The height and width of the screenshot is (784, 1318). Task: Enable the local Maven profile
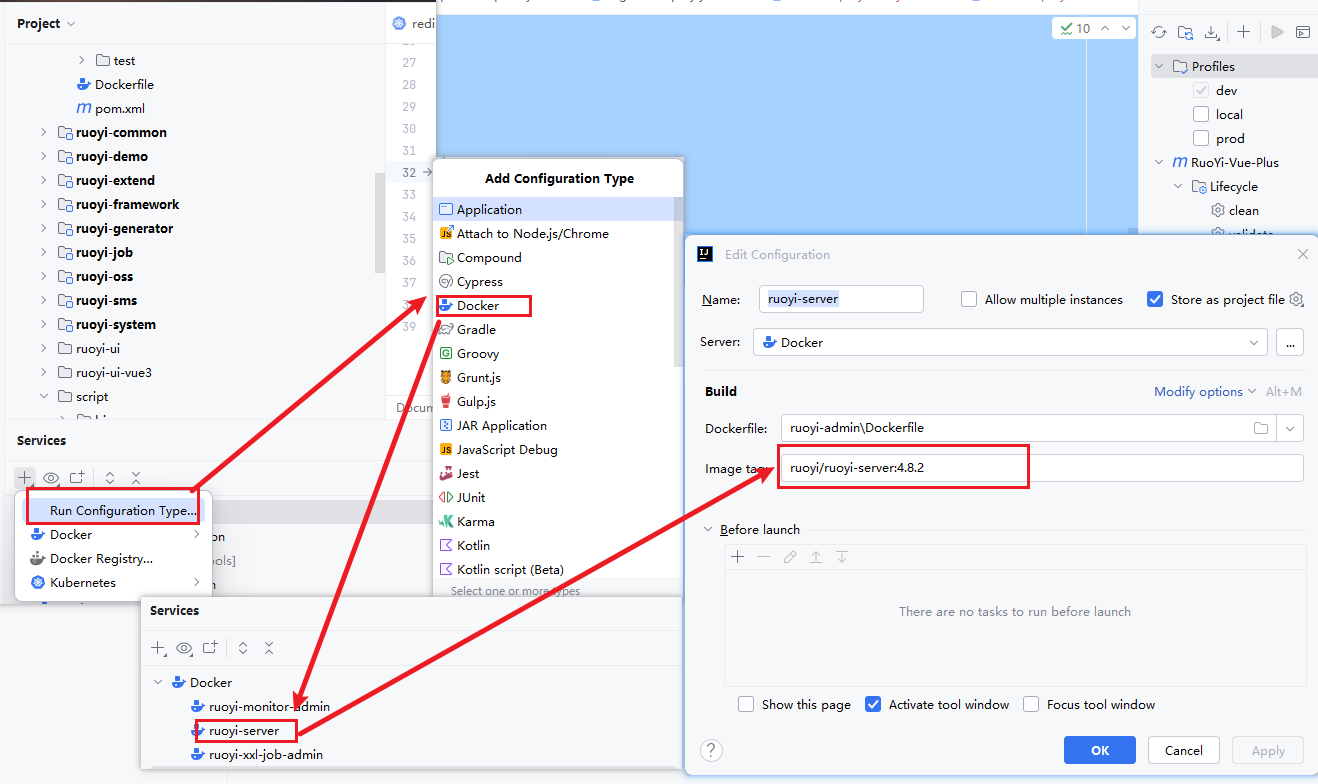(1201, 114)
